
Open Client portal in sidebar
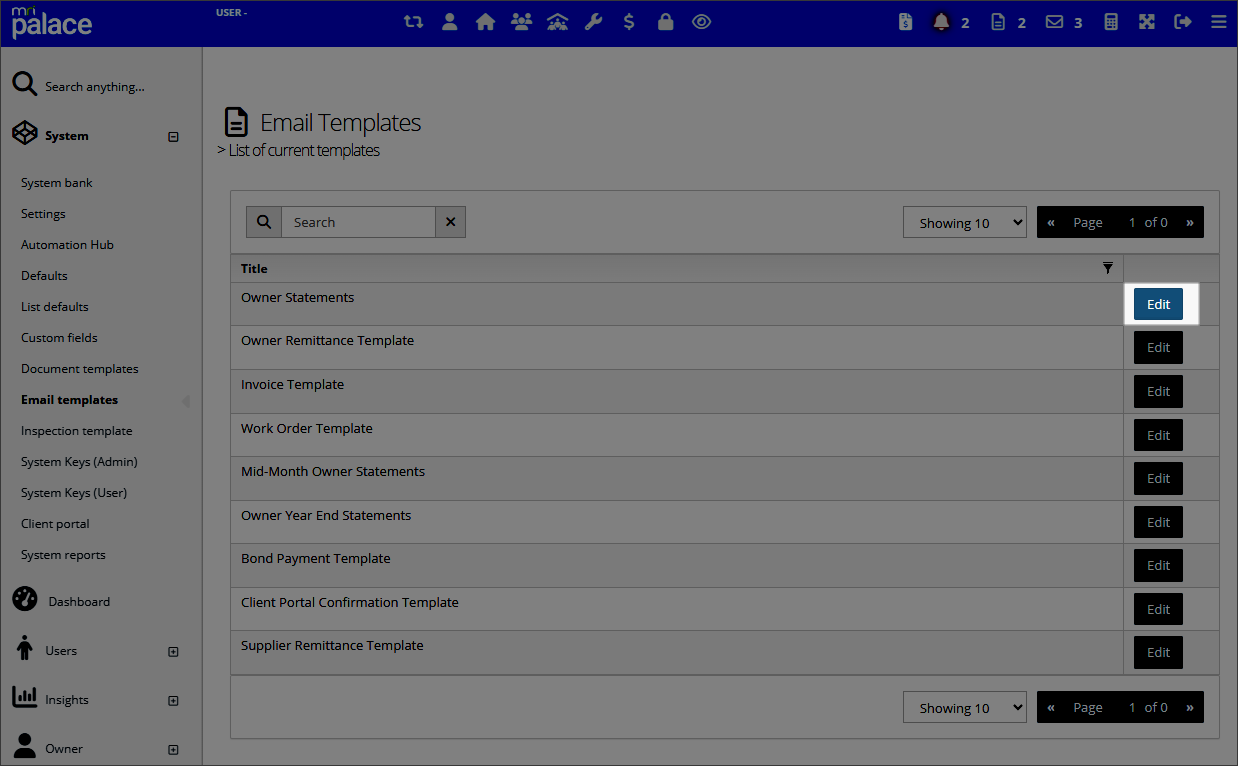(x=55, y=524)
